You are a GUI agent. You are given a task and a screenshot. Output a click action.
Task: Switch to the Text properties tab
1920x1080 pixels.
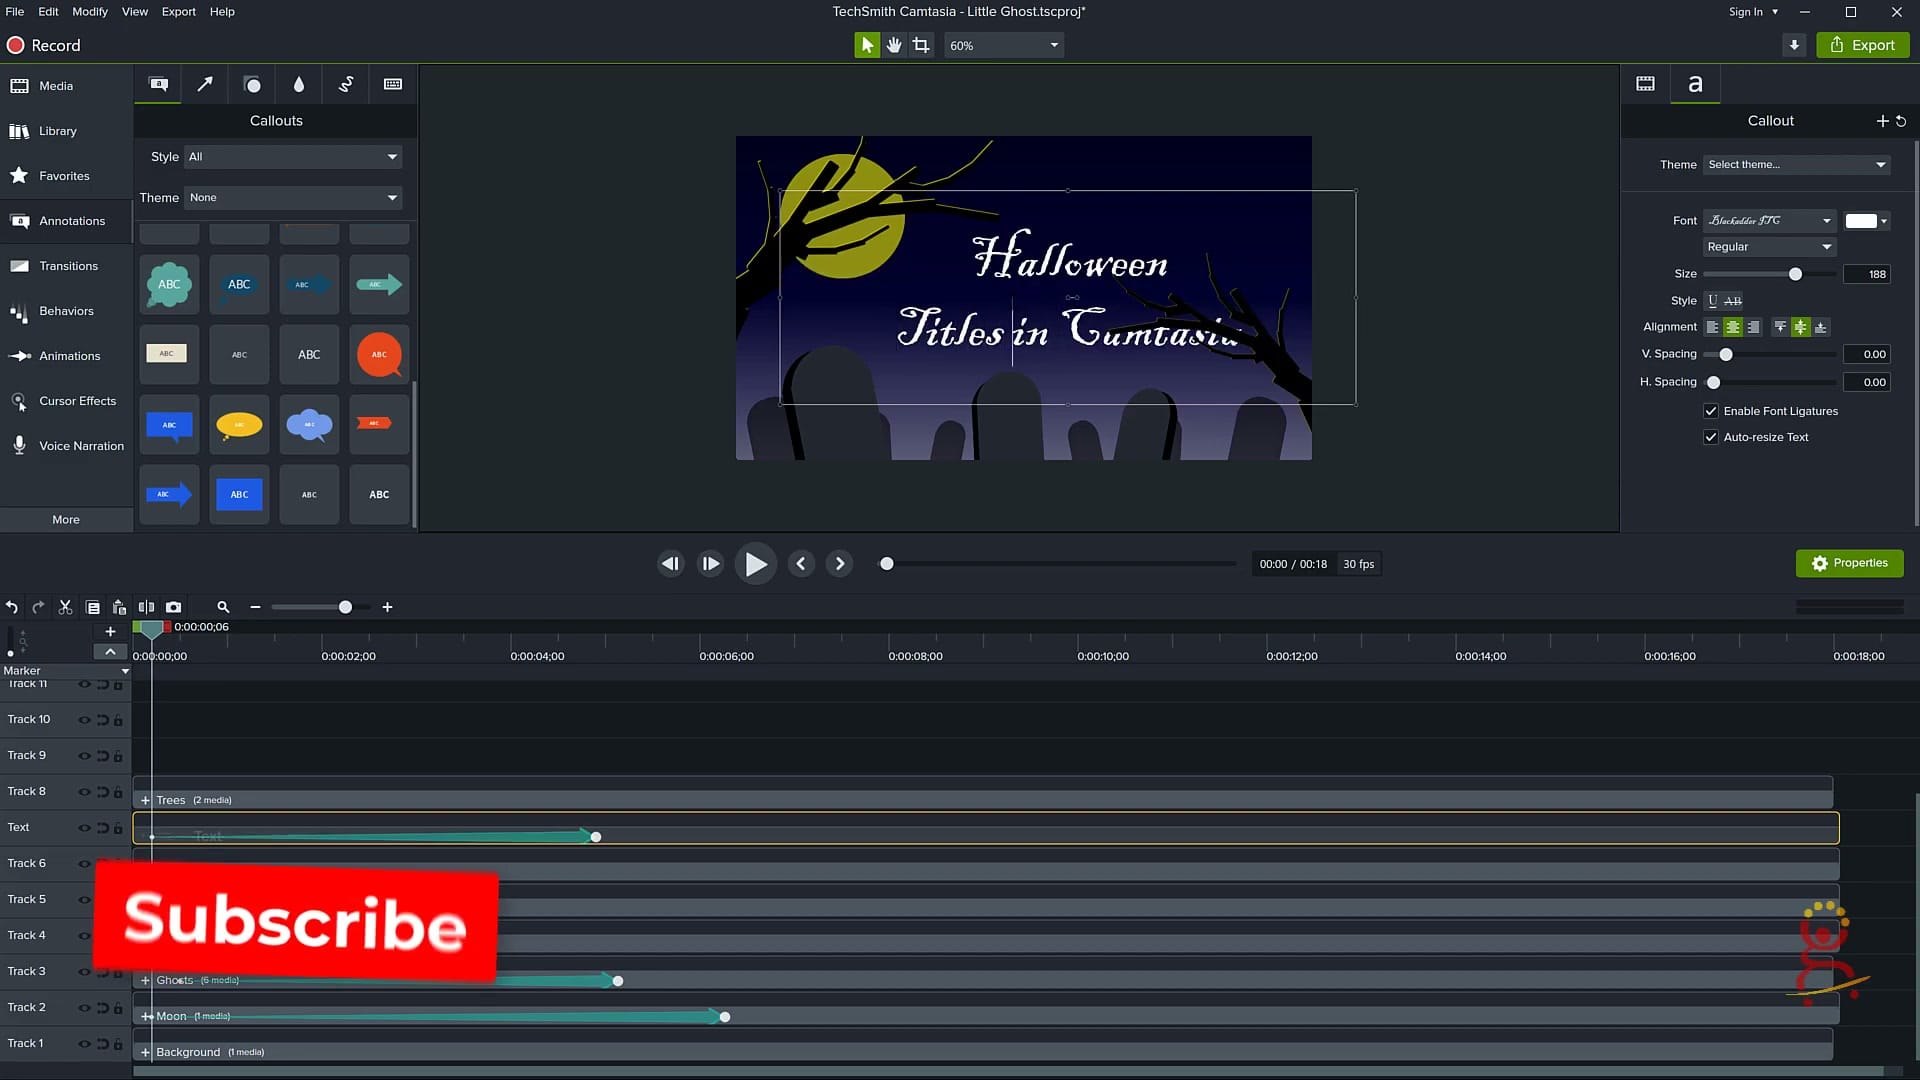click(x=1694, y=84)
